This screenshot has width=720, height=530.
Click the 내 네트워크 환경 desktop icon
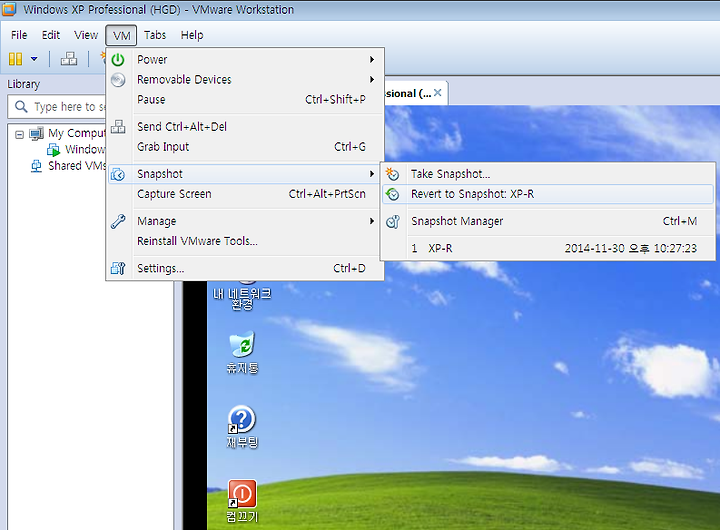pyautogui.click(x=242, y=295)
